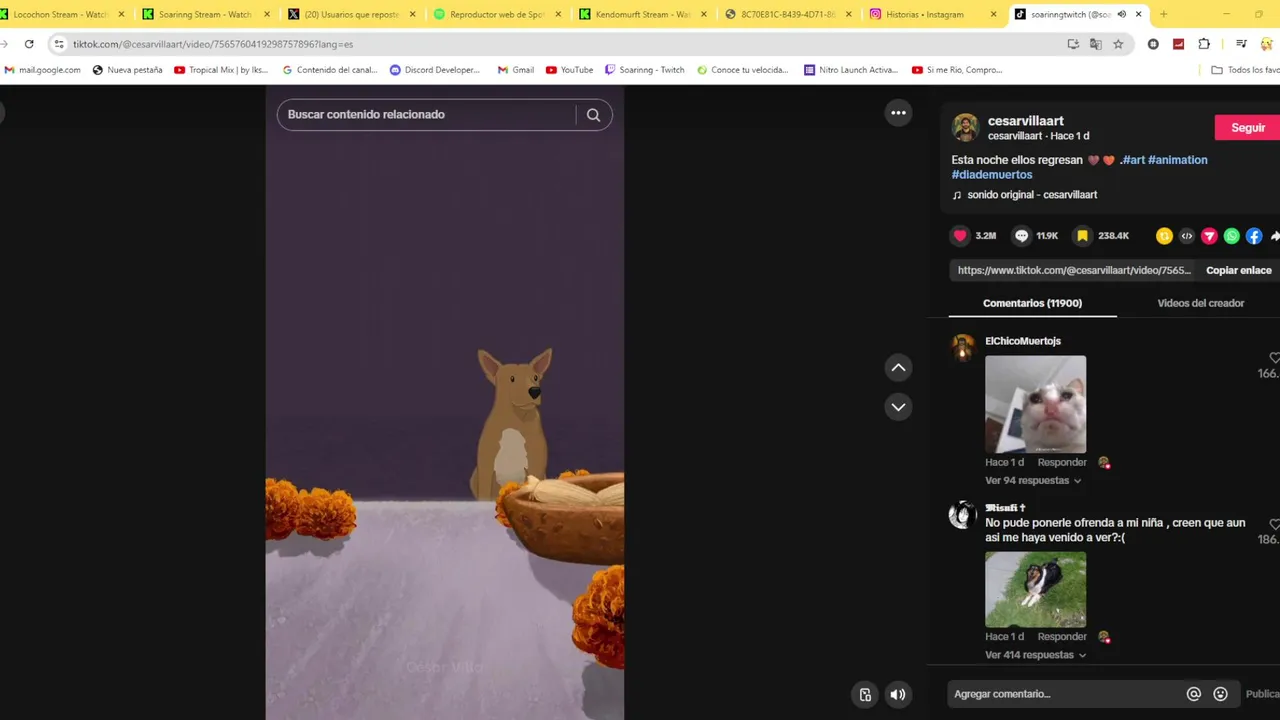
Task: Mention a user with the @ icon
Action: point(1193,694)
